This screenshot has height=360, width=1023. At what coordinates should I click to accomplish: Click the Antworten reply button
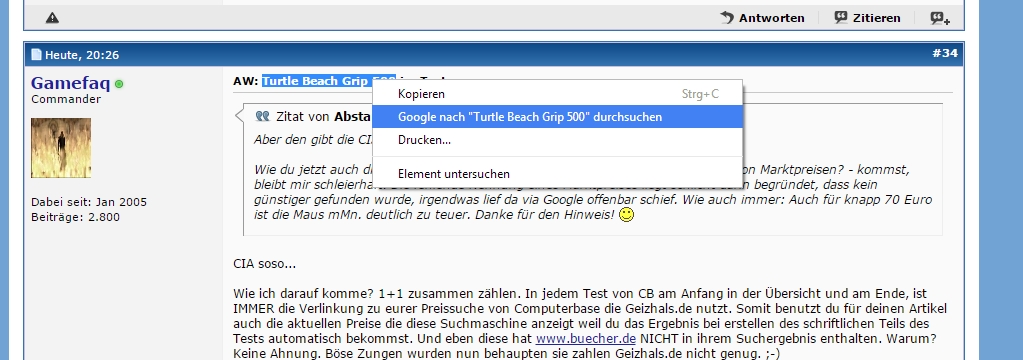click(762, 18)
